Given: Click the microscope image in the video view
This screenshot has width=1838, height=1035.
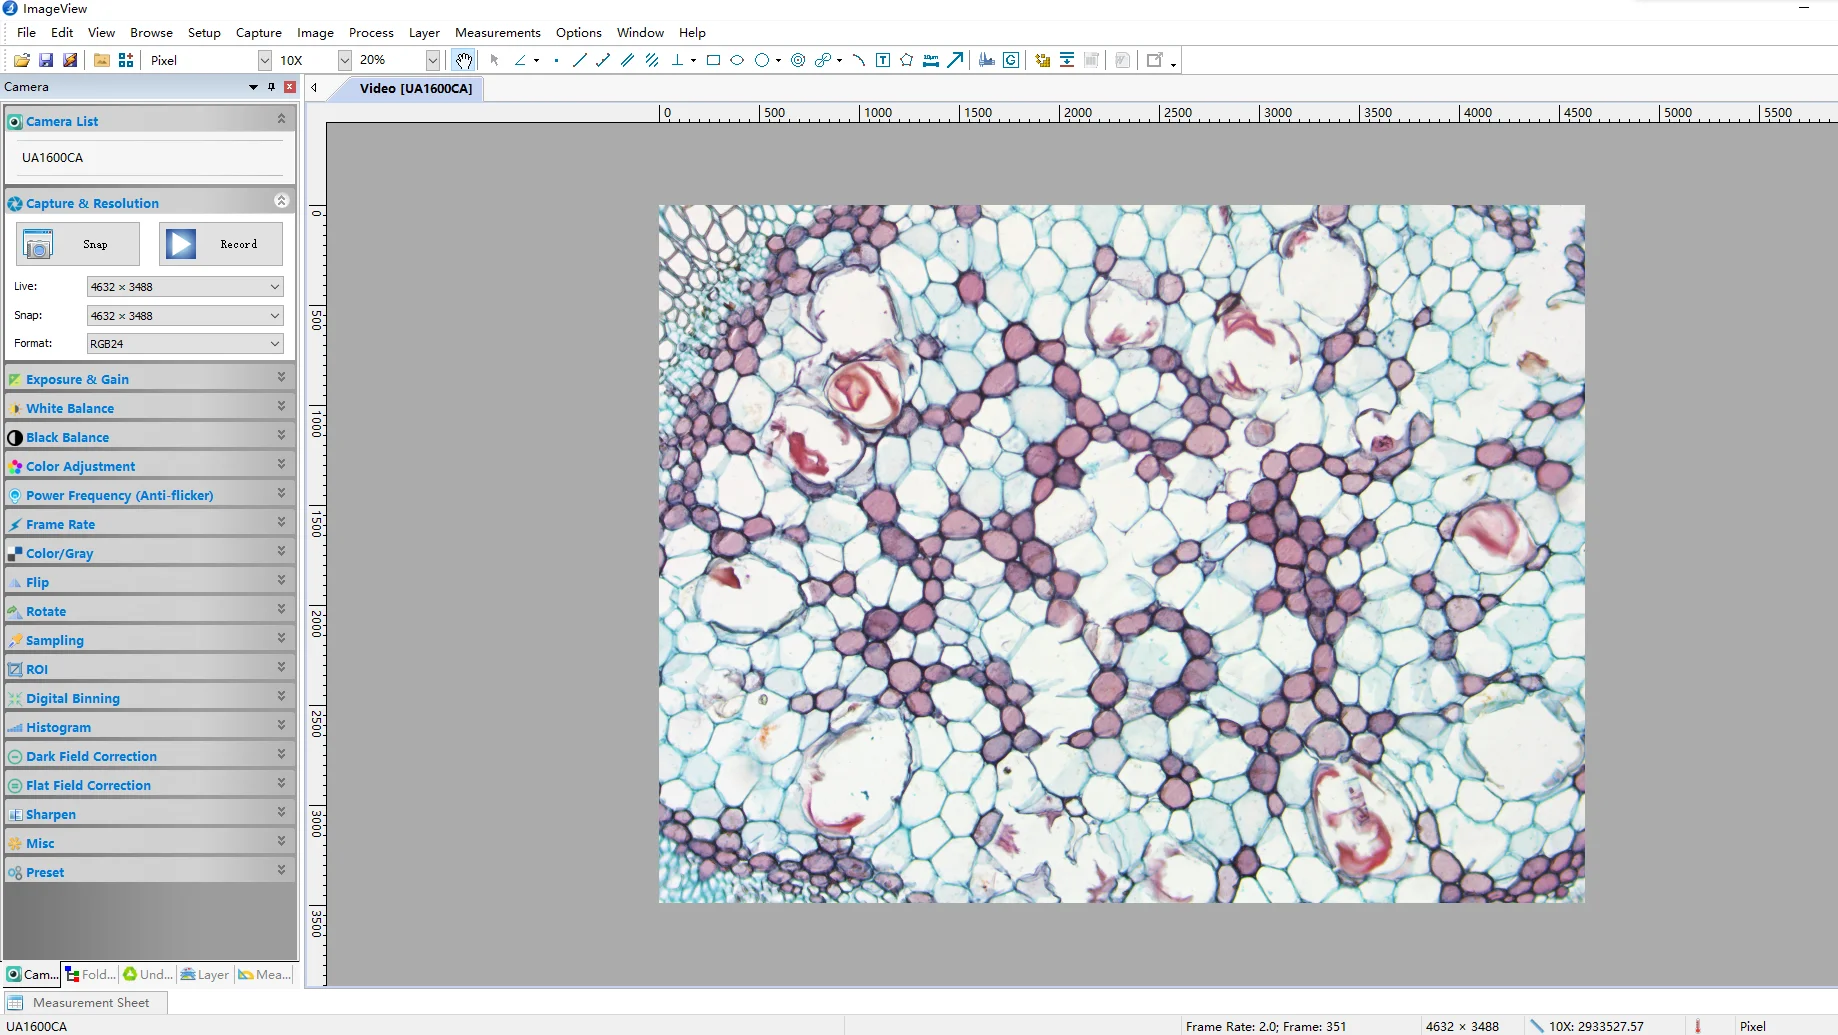Looking at the screenshot, I should coord(1121,554).
